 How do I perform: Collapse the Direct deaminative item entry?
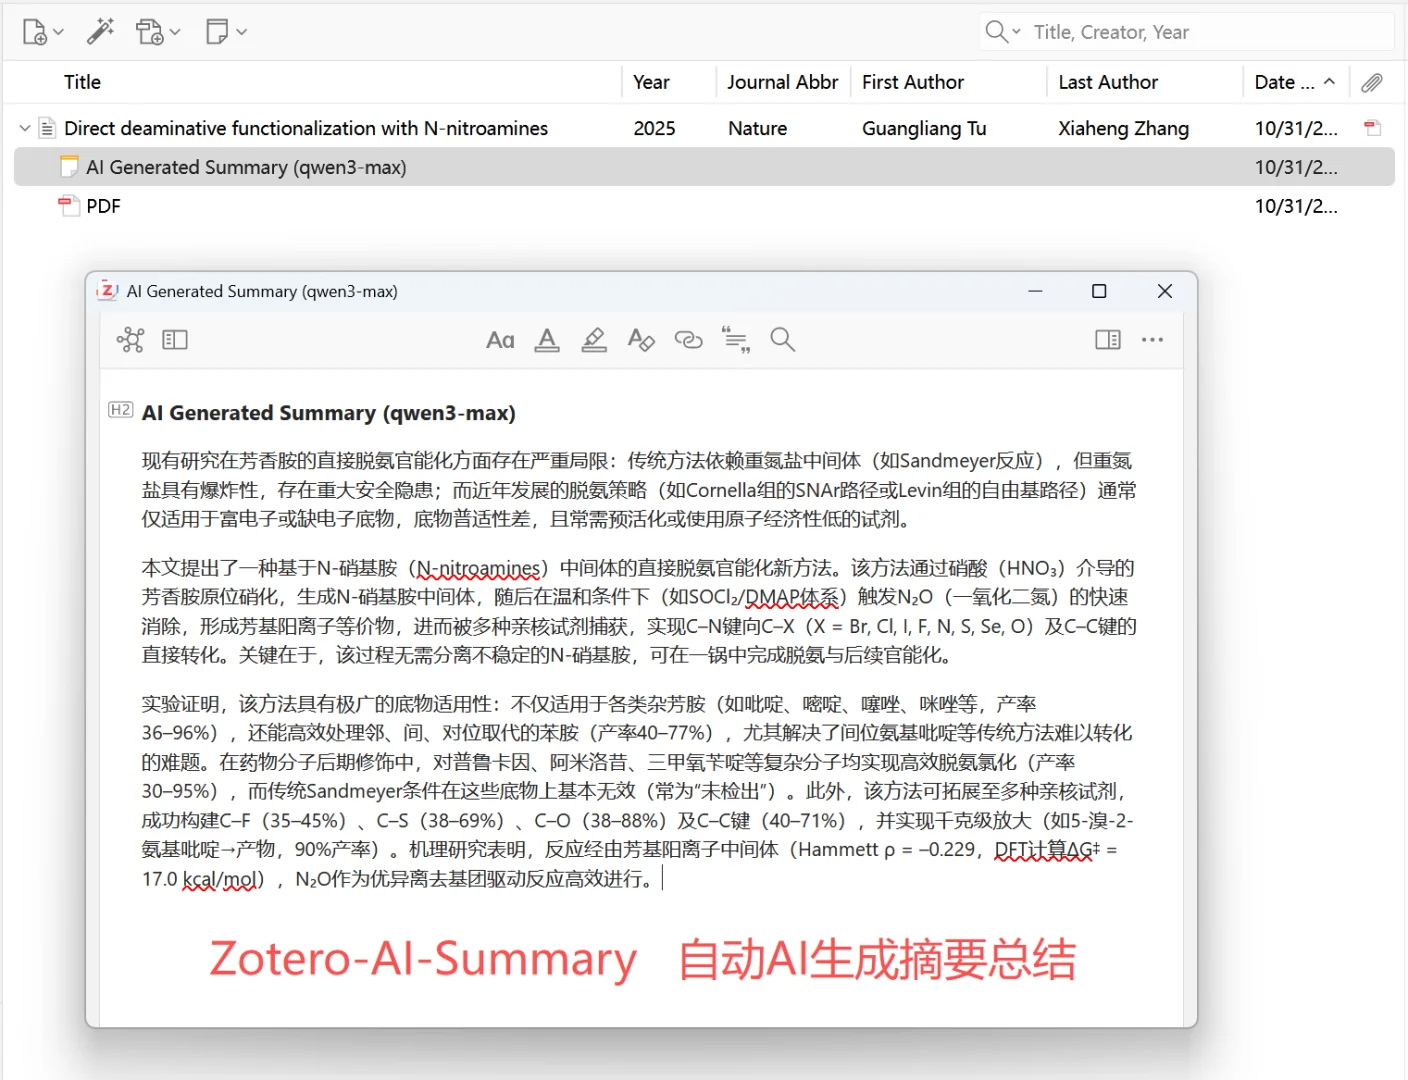23,128
